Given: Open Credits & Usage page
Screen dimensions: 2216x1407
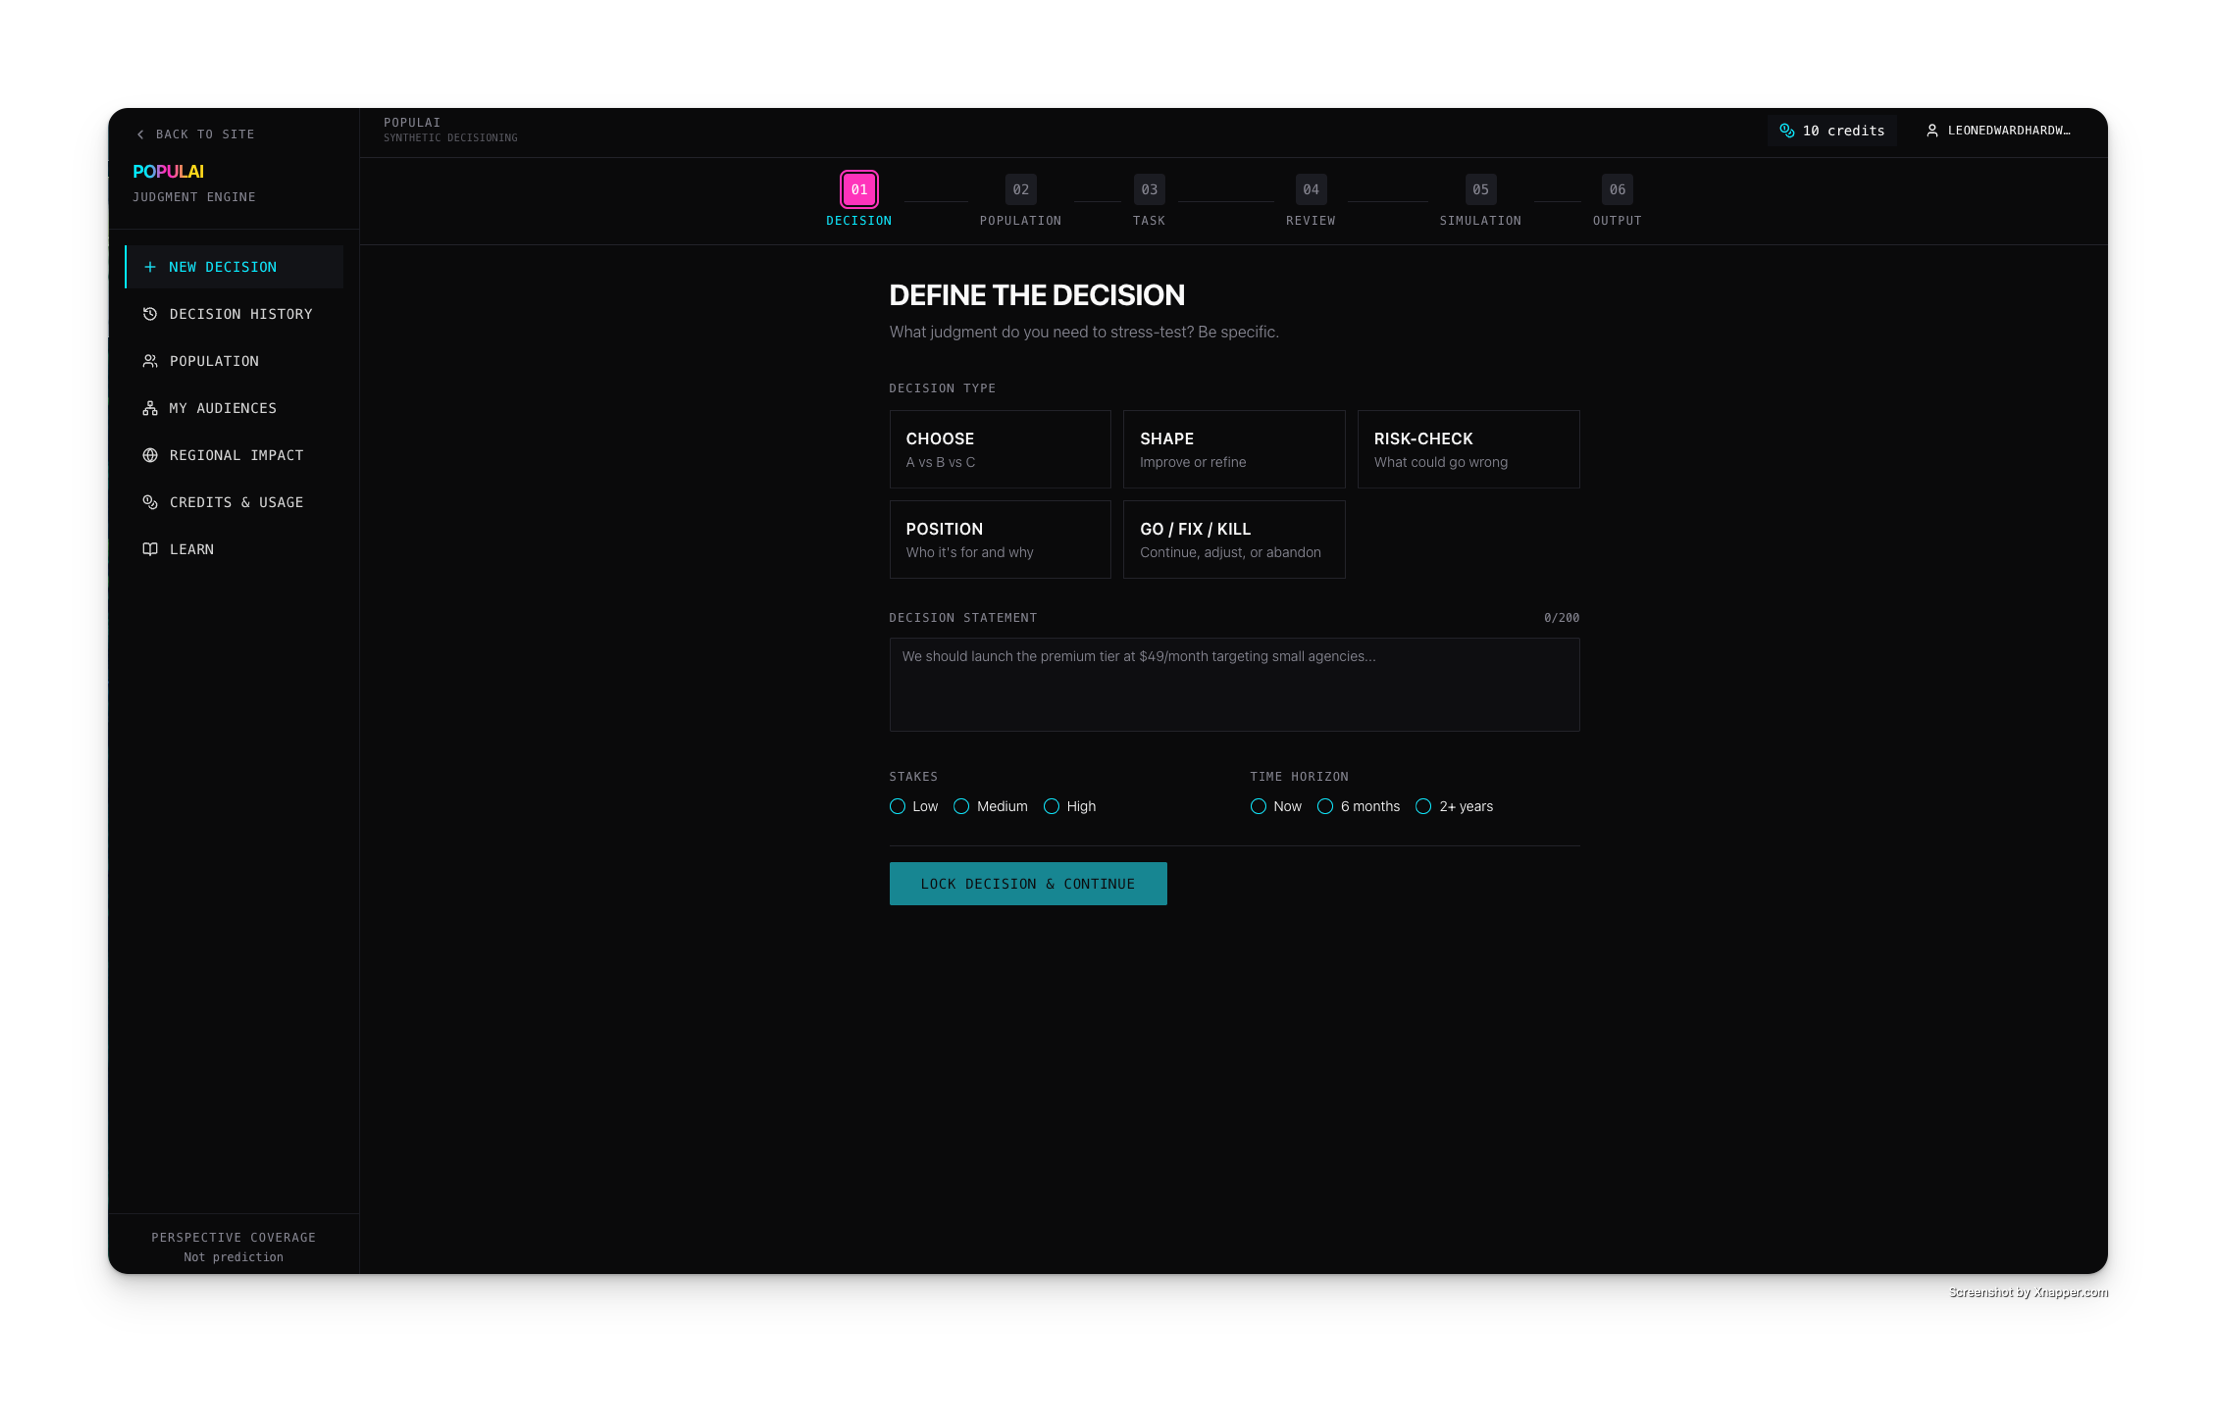Looking at the screenshot, I should [x=234, y=502].
